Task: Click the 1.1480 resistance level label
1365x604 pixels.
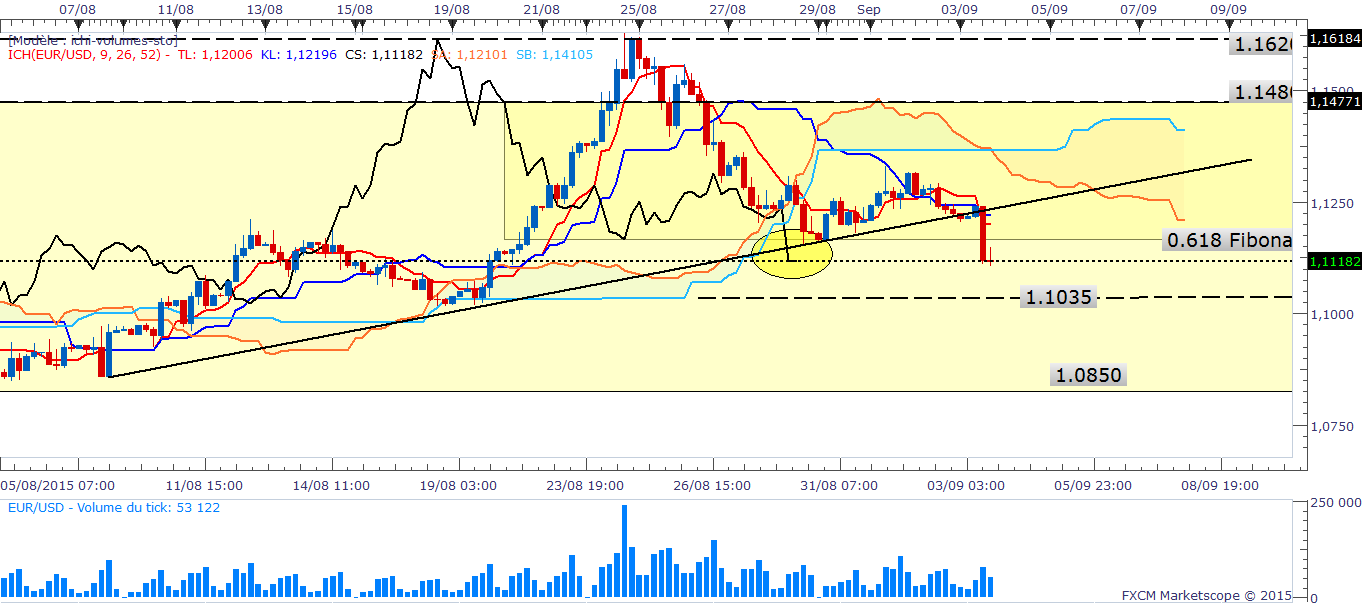Action: [x=1264, y=92]
